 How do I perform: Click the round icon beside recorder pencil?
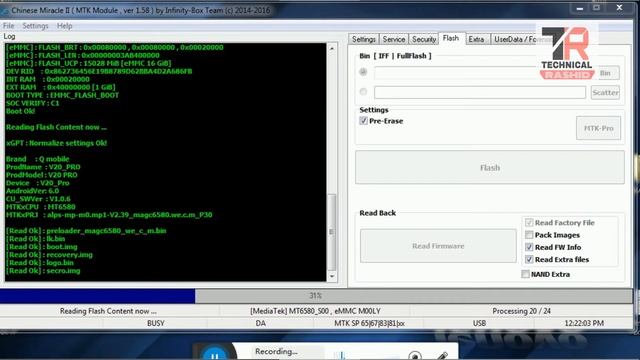coord(415,356)
